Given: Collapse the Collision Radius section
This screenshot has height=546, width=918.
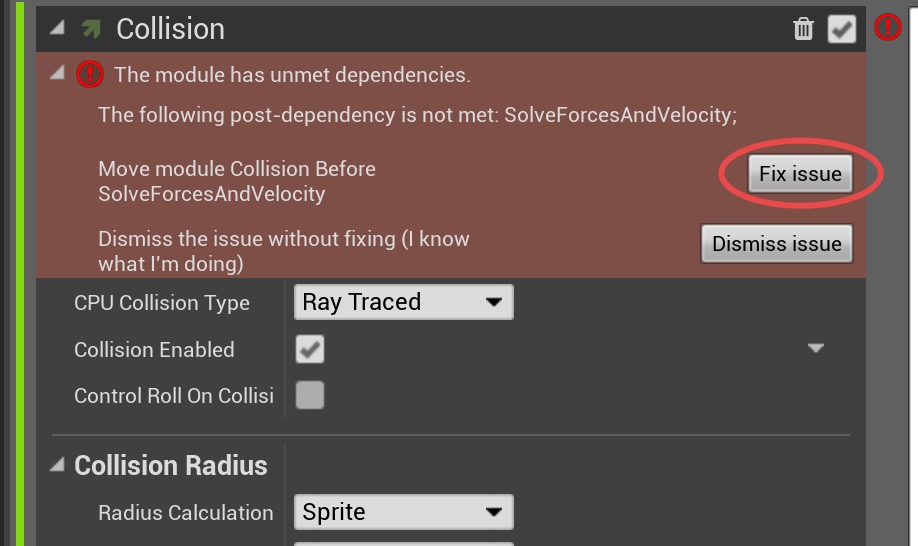Looking at the screenshot, I should coord(57,465).
